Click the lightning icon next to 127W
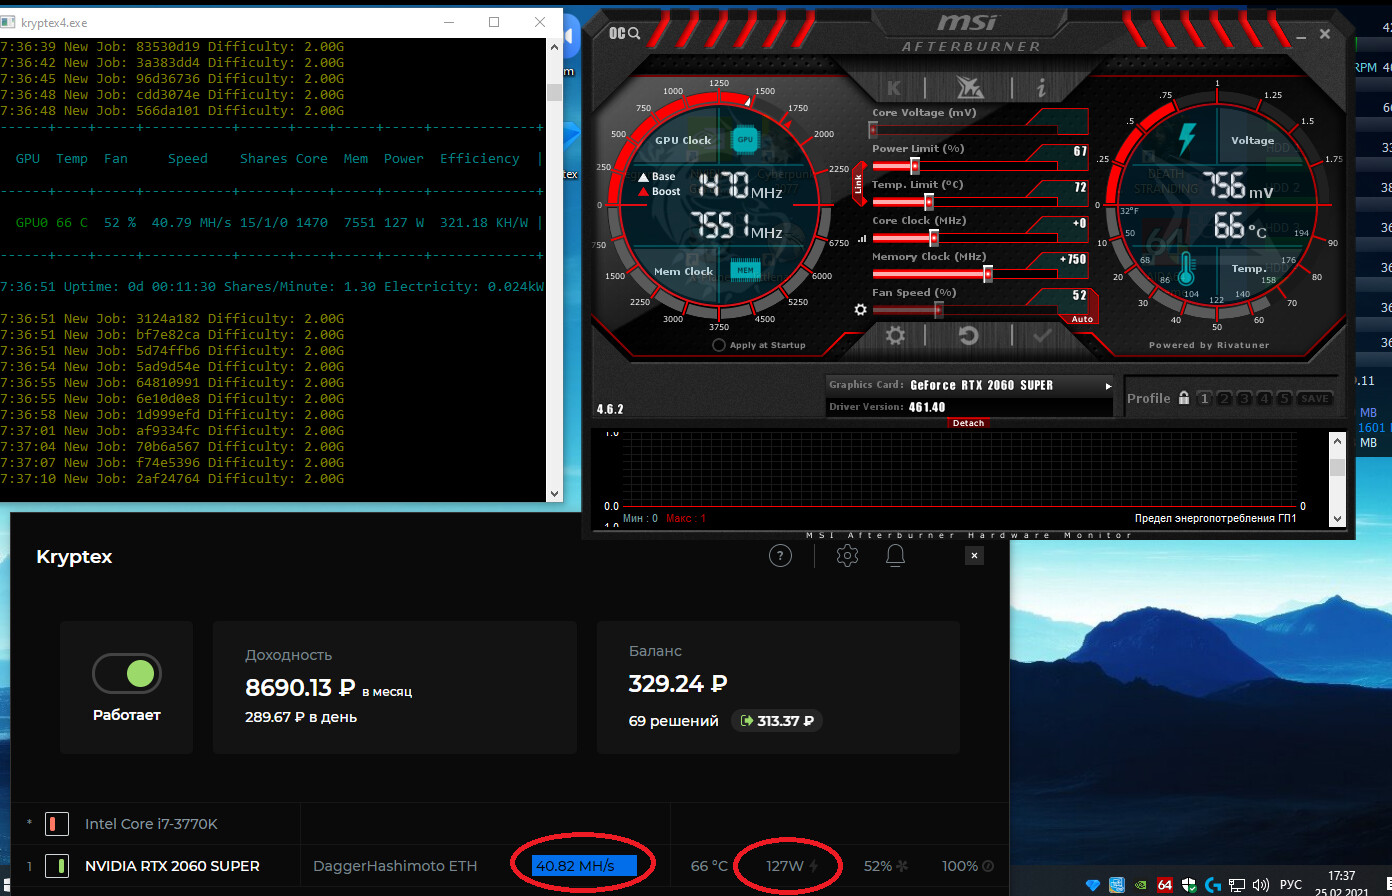 pos(814,866)
